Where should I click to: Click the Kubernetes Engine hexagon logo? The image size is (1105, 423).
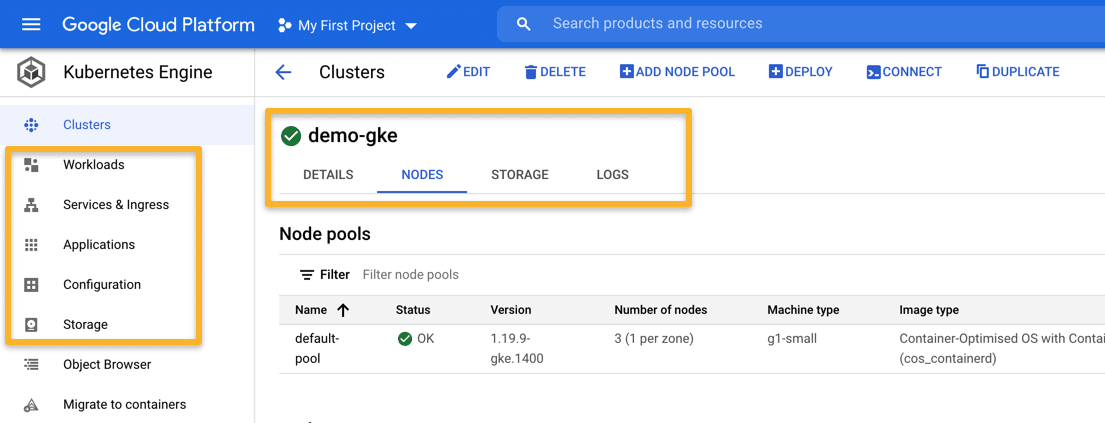point(31,72)
